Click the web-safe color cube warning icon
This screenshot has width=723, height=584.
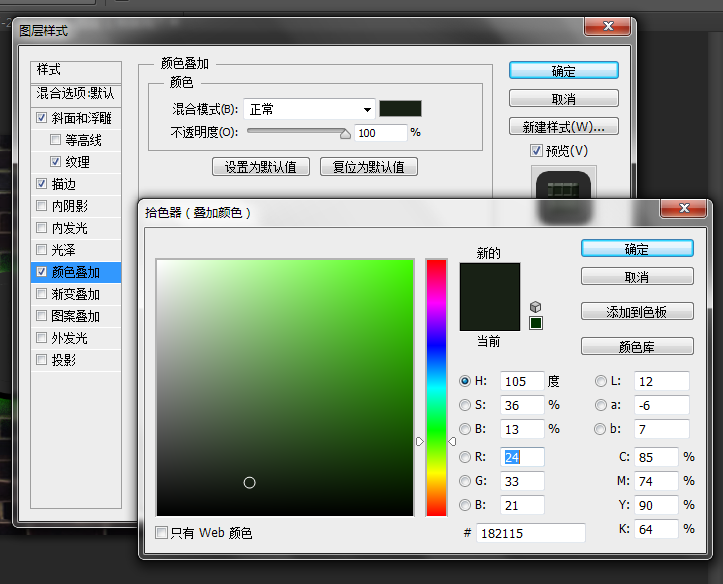point(536,306)
